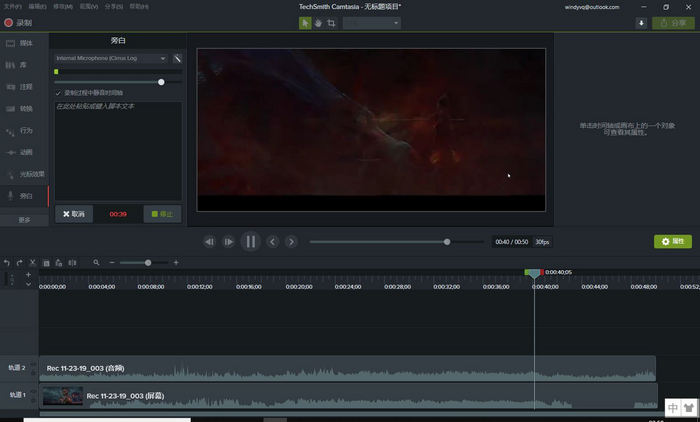The image size is (700, 422).
Task: Open the Voice Narration sidebar tab
Action: [24, 196]
